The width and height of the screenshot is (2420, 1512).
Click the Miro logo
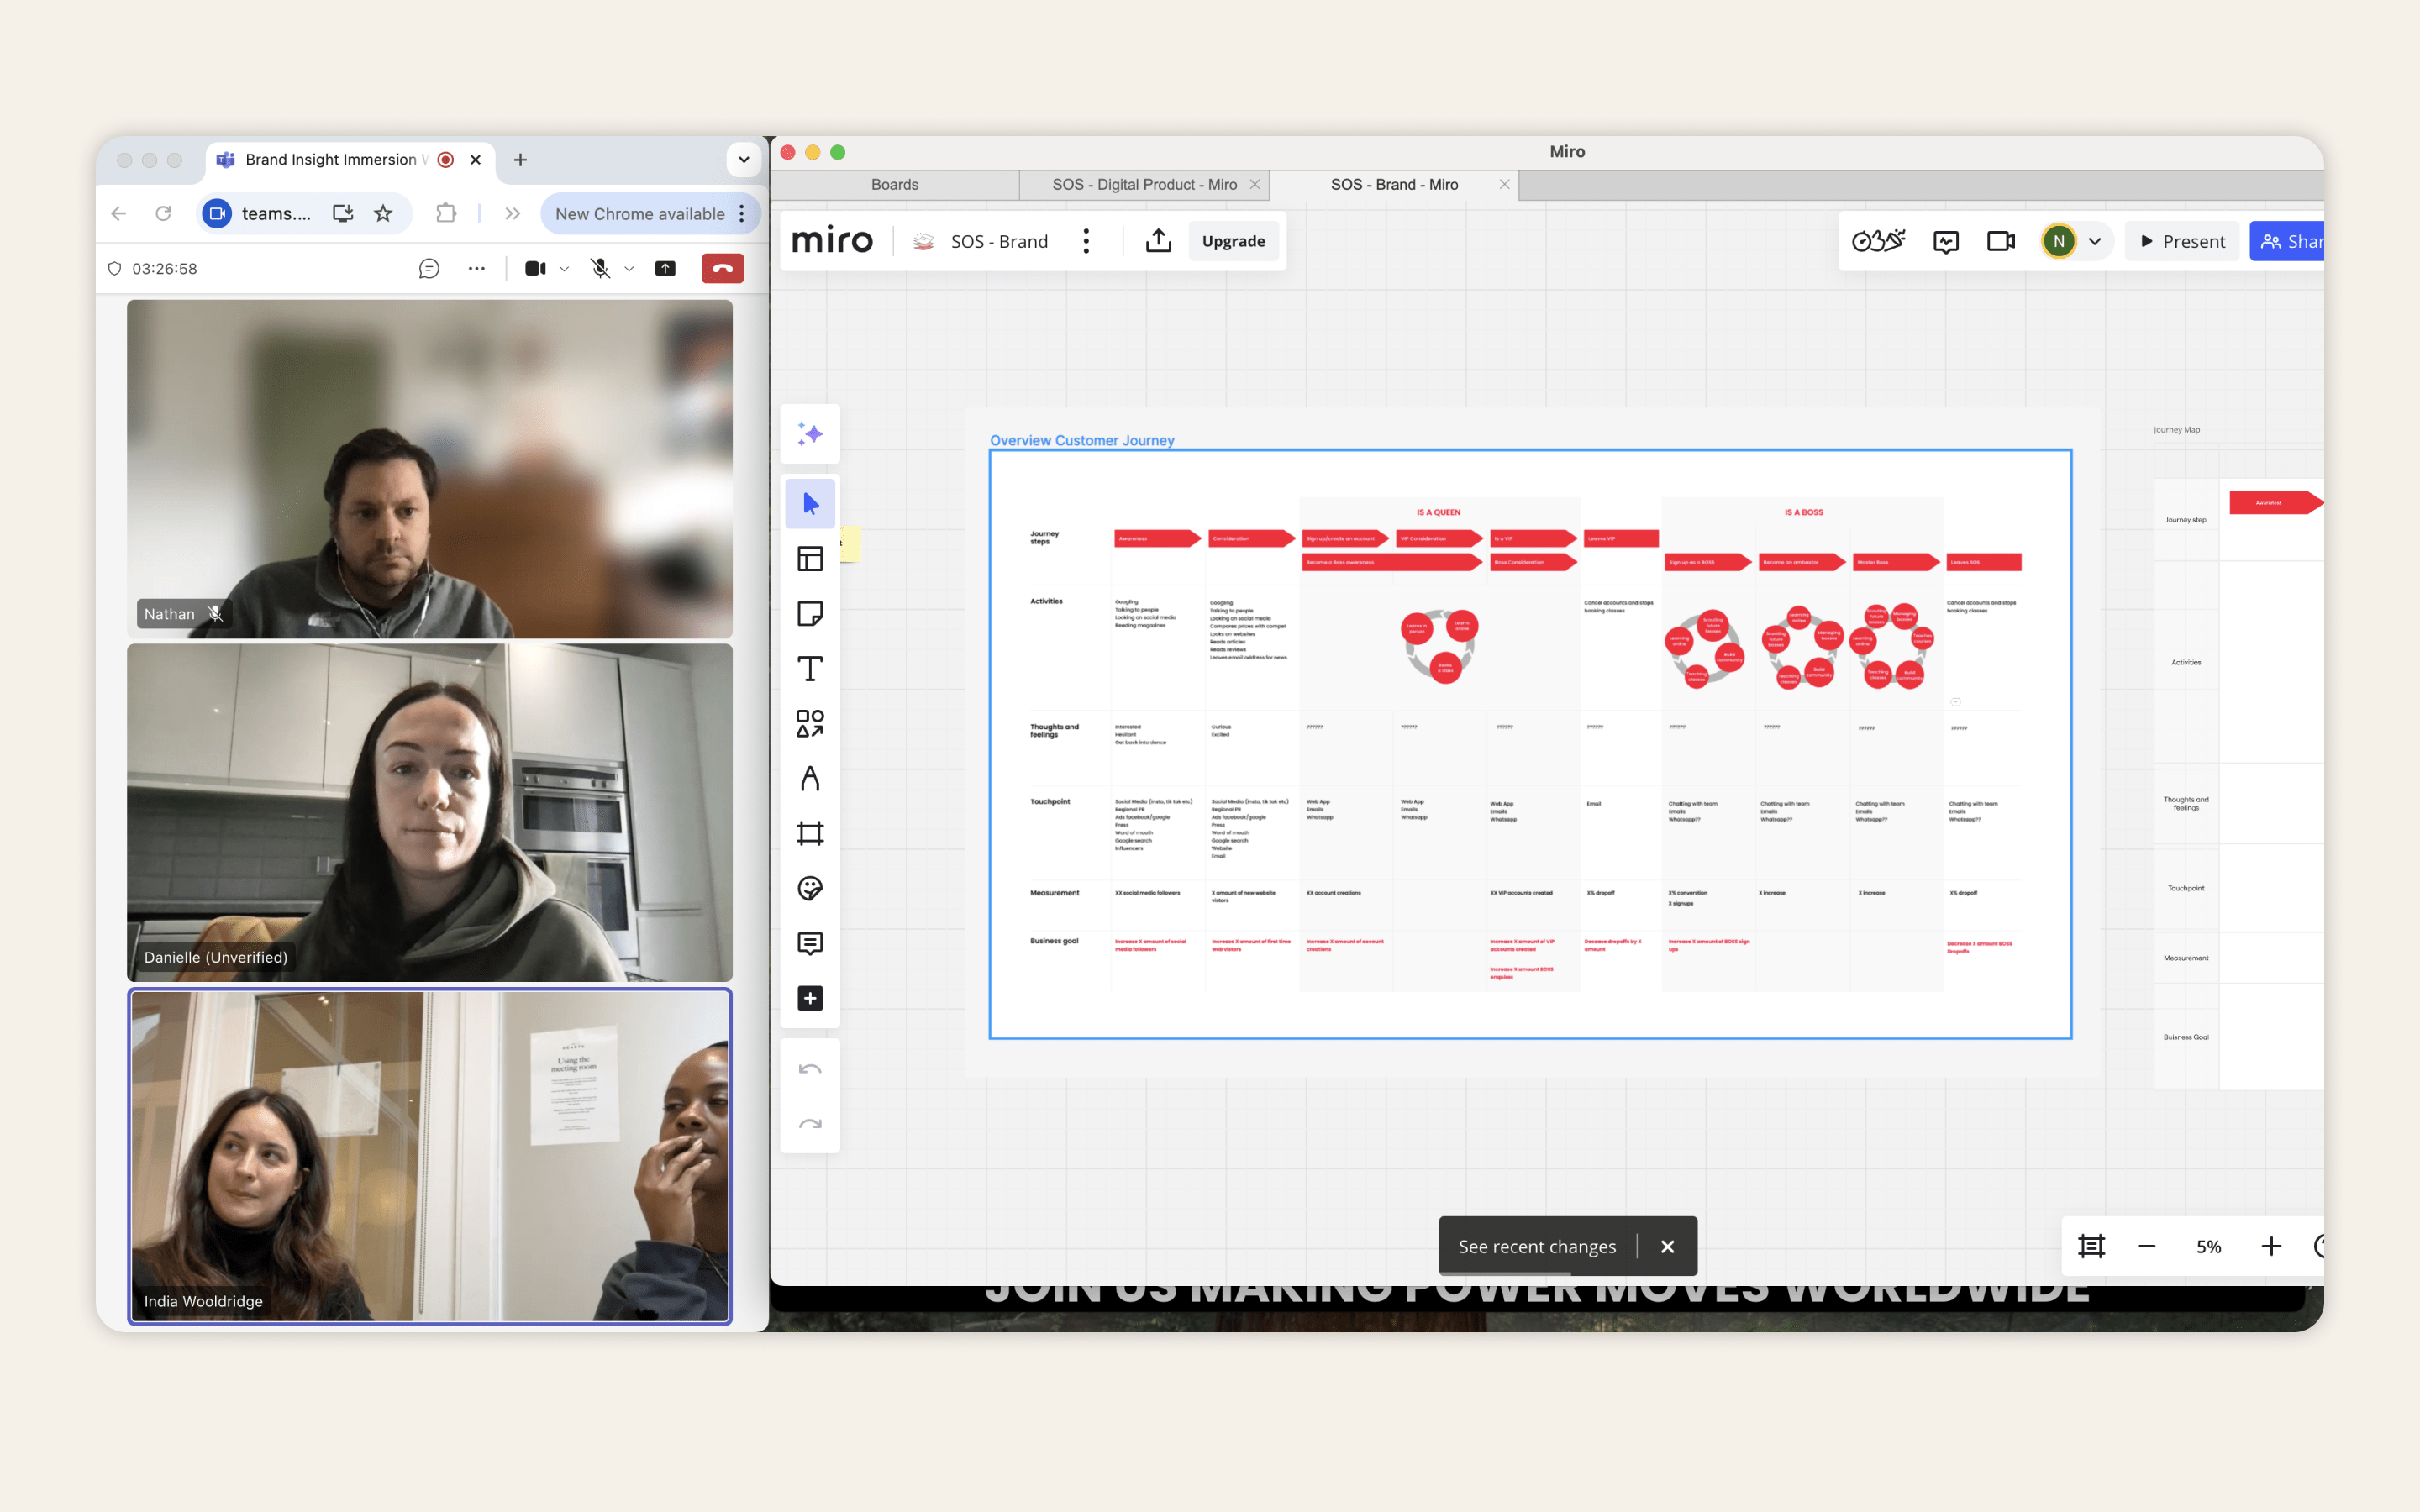pos(831,241)
